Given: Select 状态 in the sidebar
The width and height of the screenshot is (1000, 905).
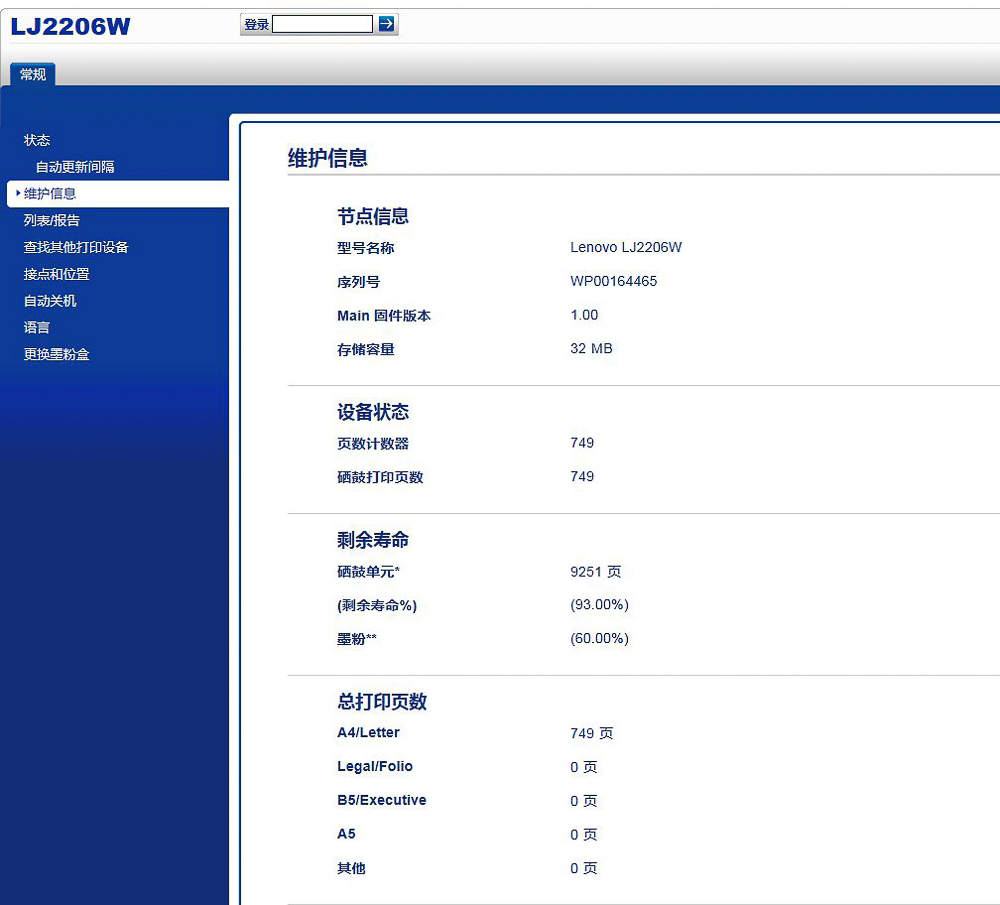Looking at the screenshot, I should (x=37, y=140).
